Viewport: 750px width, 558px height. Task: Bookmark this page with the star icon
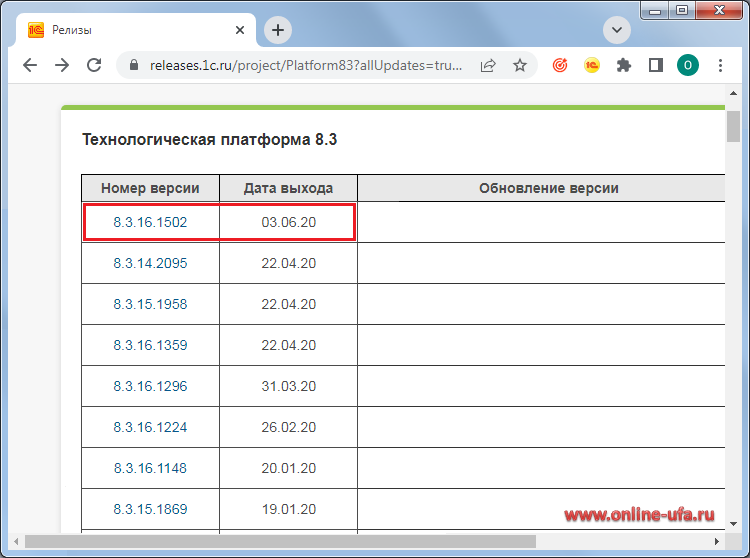(x=520, y=65)
